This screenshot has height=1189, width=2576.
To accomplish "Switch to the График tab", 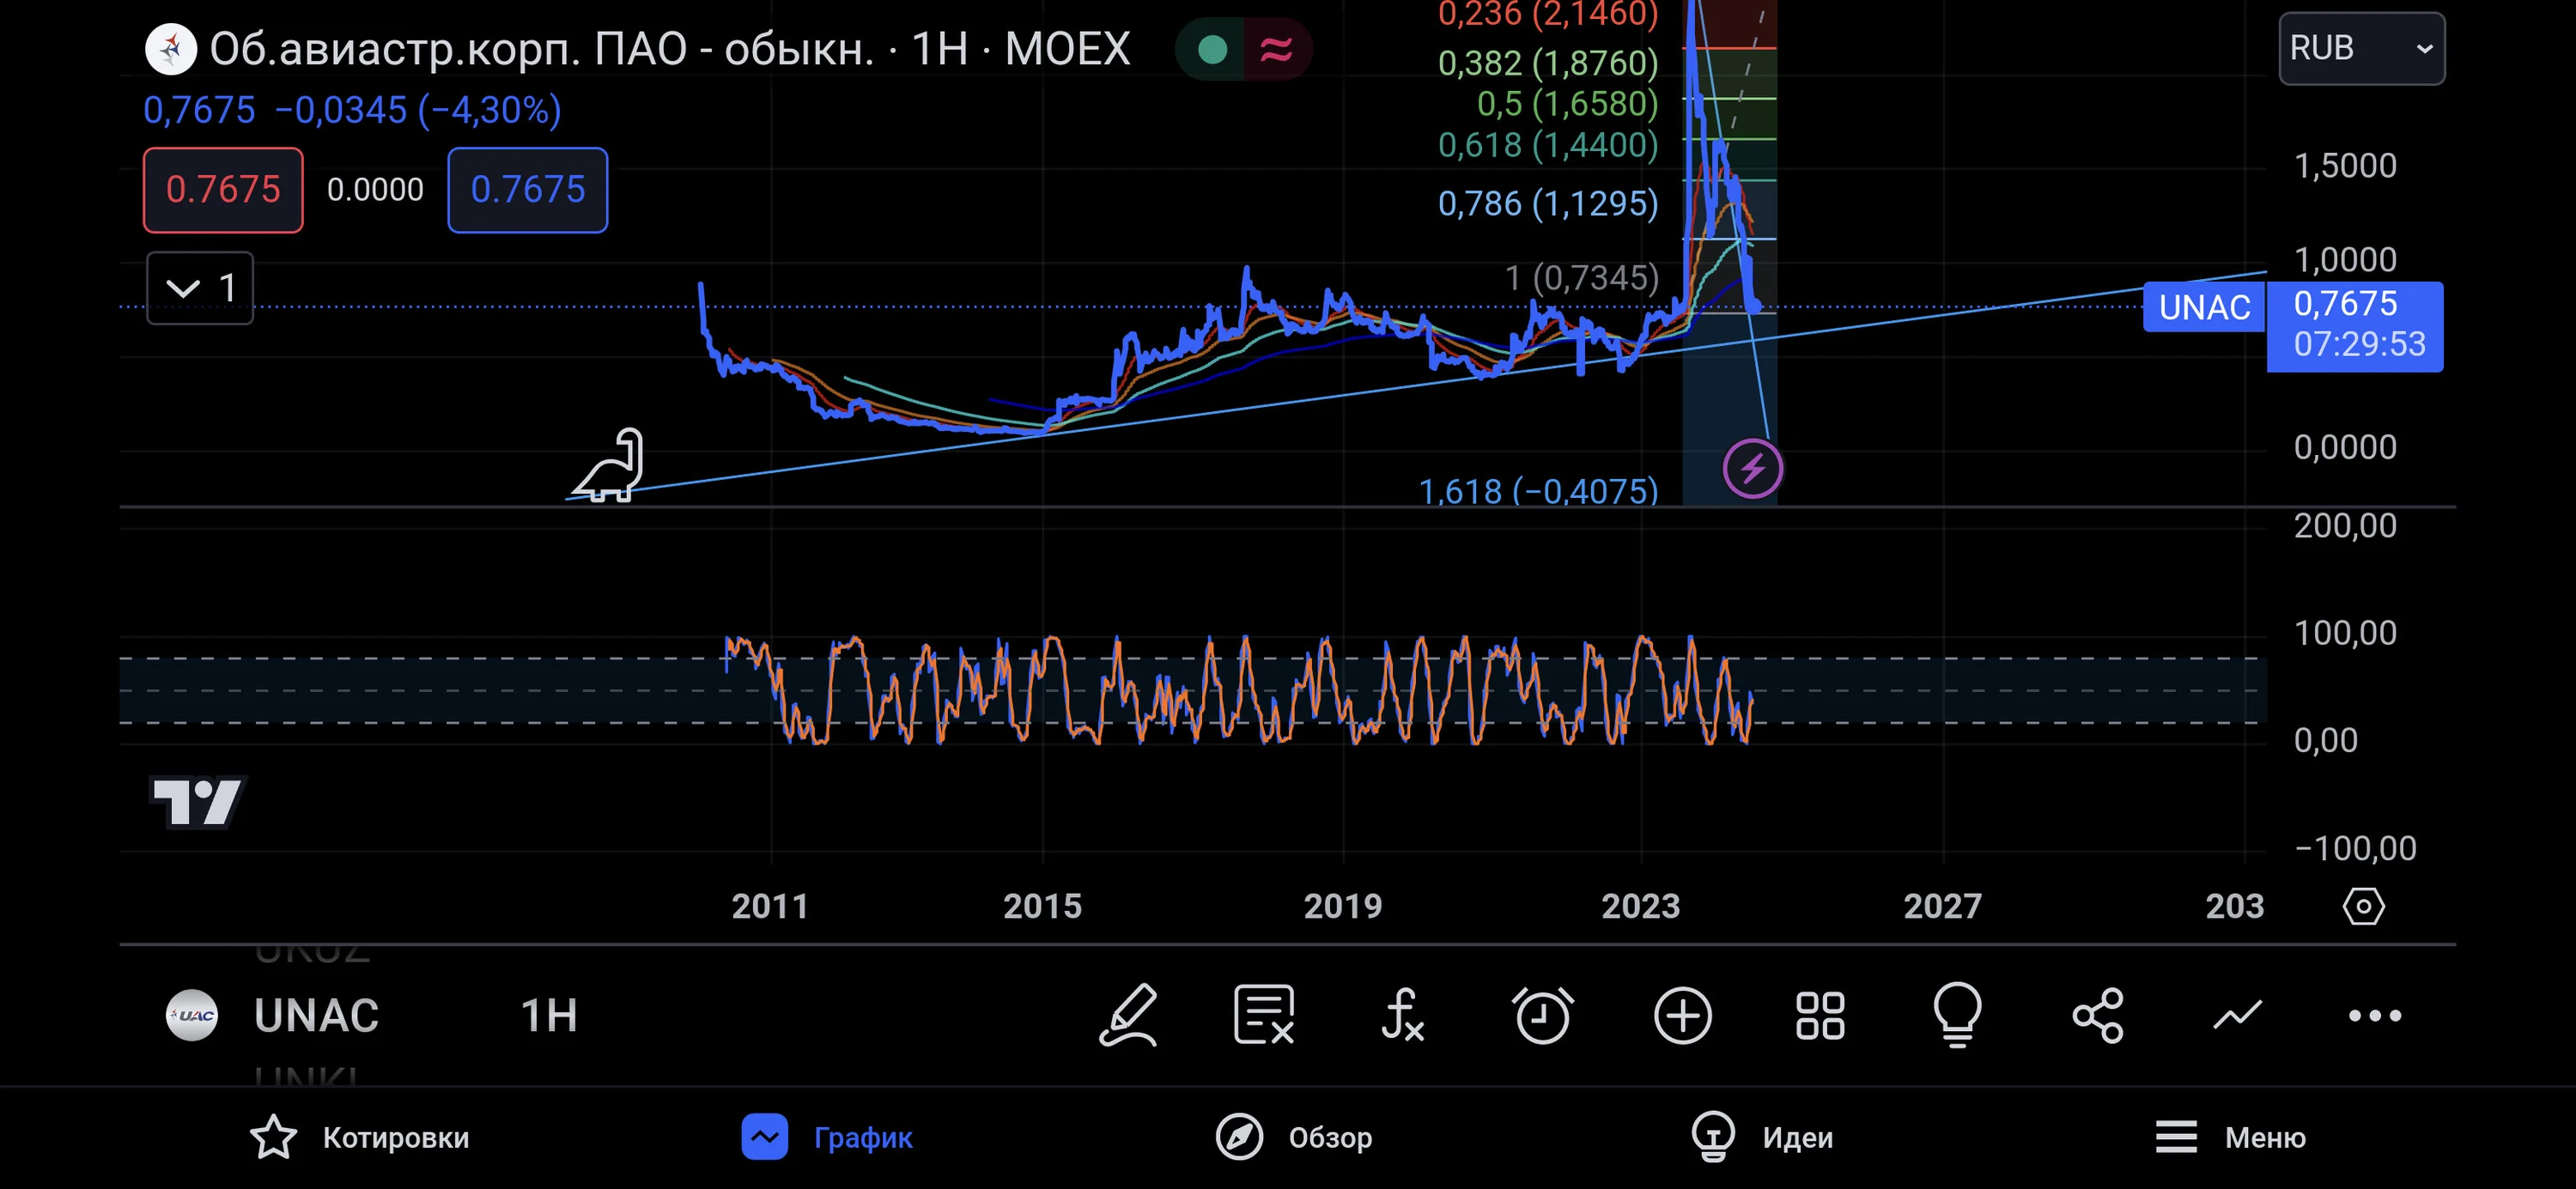I will [827, 1137].
